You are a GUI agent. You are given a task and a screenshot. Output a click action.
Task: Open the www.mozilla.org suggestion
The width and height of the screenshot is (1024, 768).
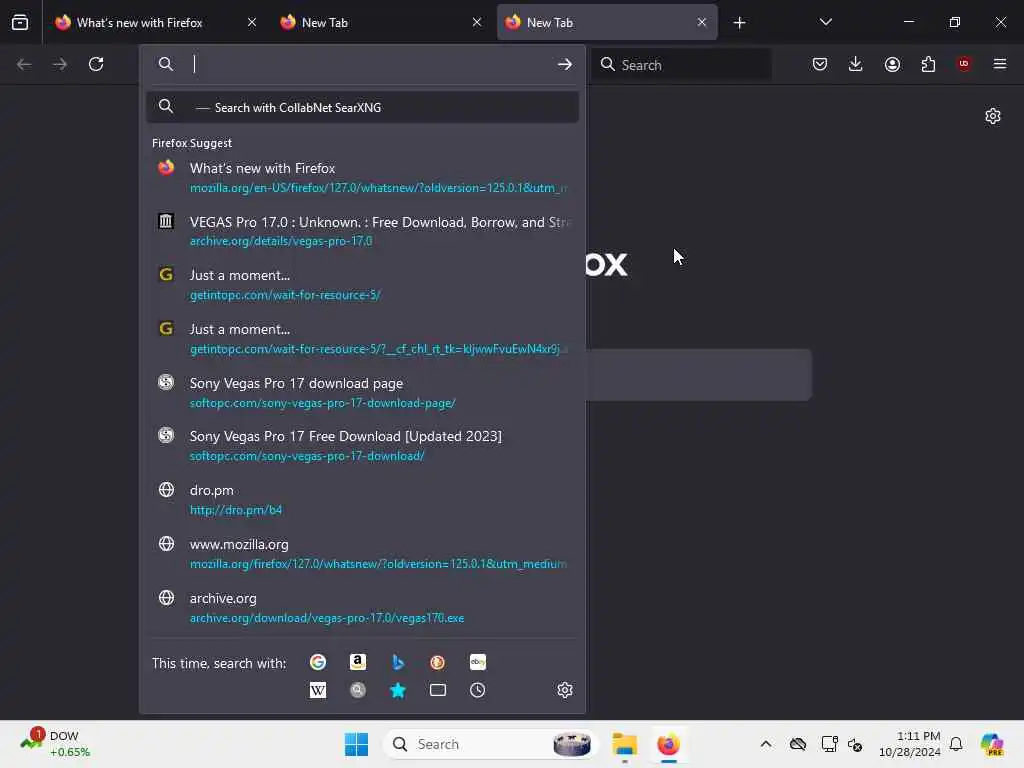tap(362, 554)
